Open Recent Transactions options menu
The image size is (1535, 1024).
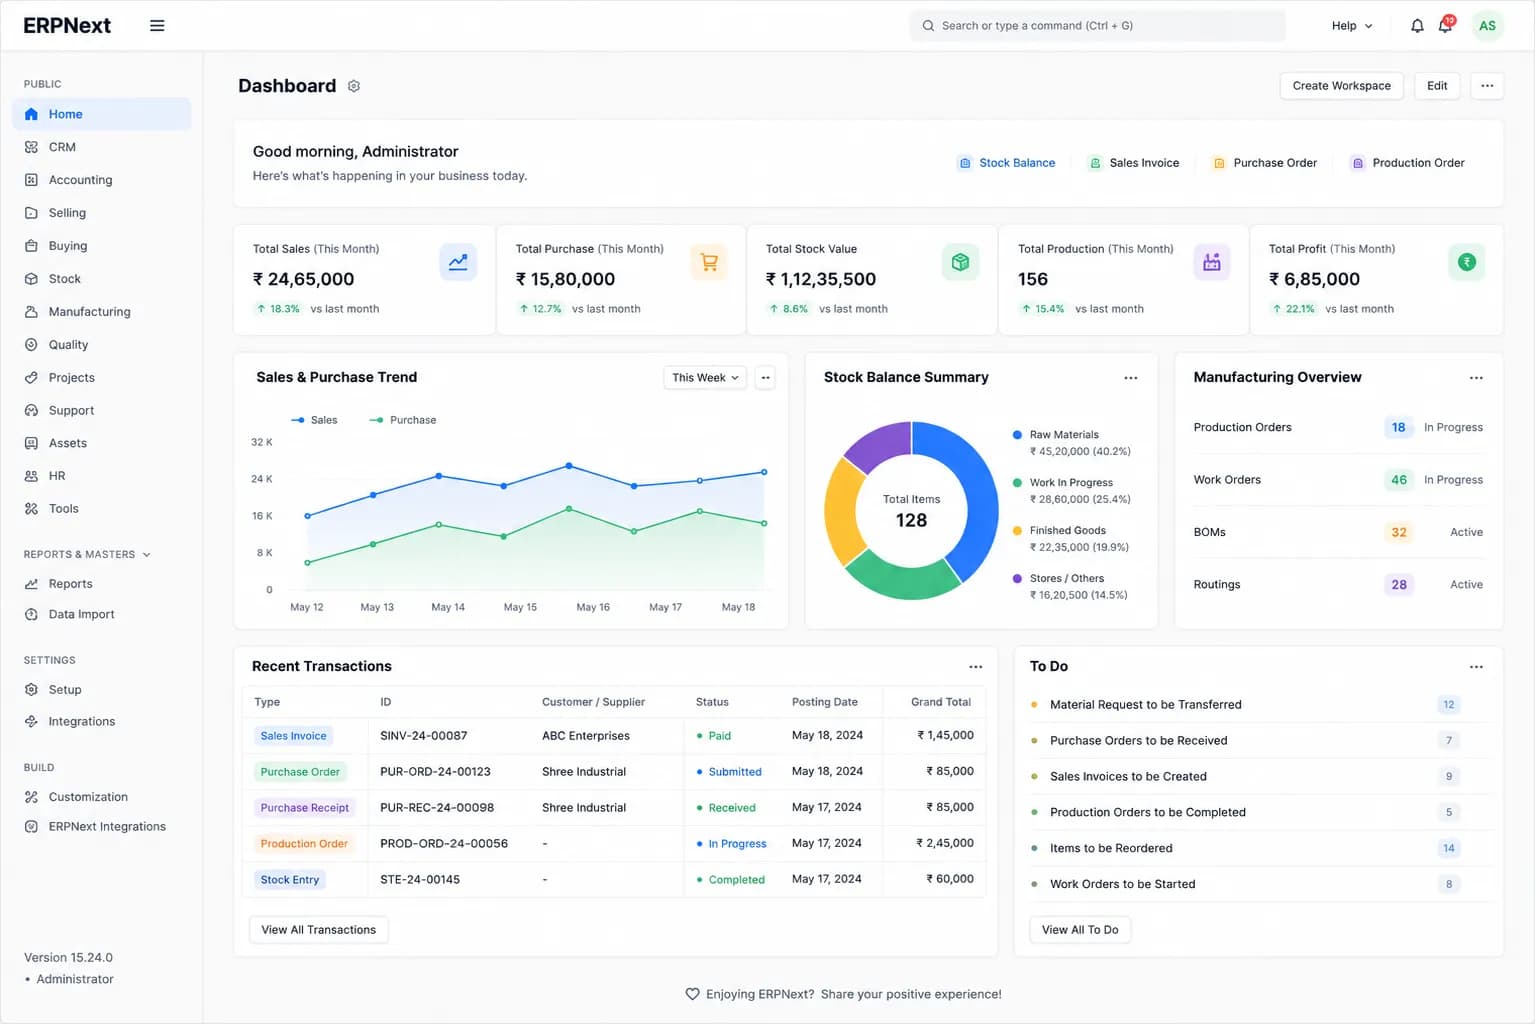[x=976, y=667]
